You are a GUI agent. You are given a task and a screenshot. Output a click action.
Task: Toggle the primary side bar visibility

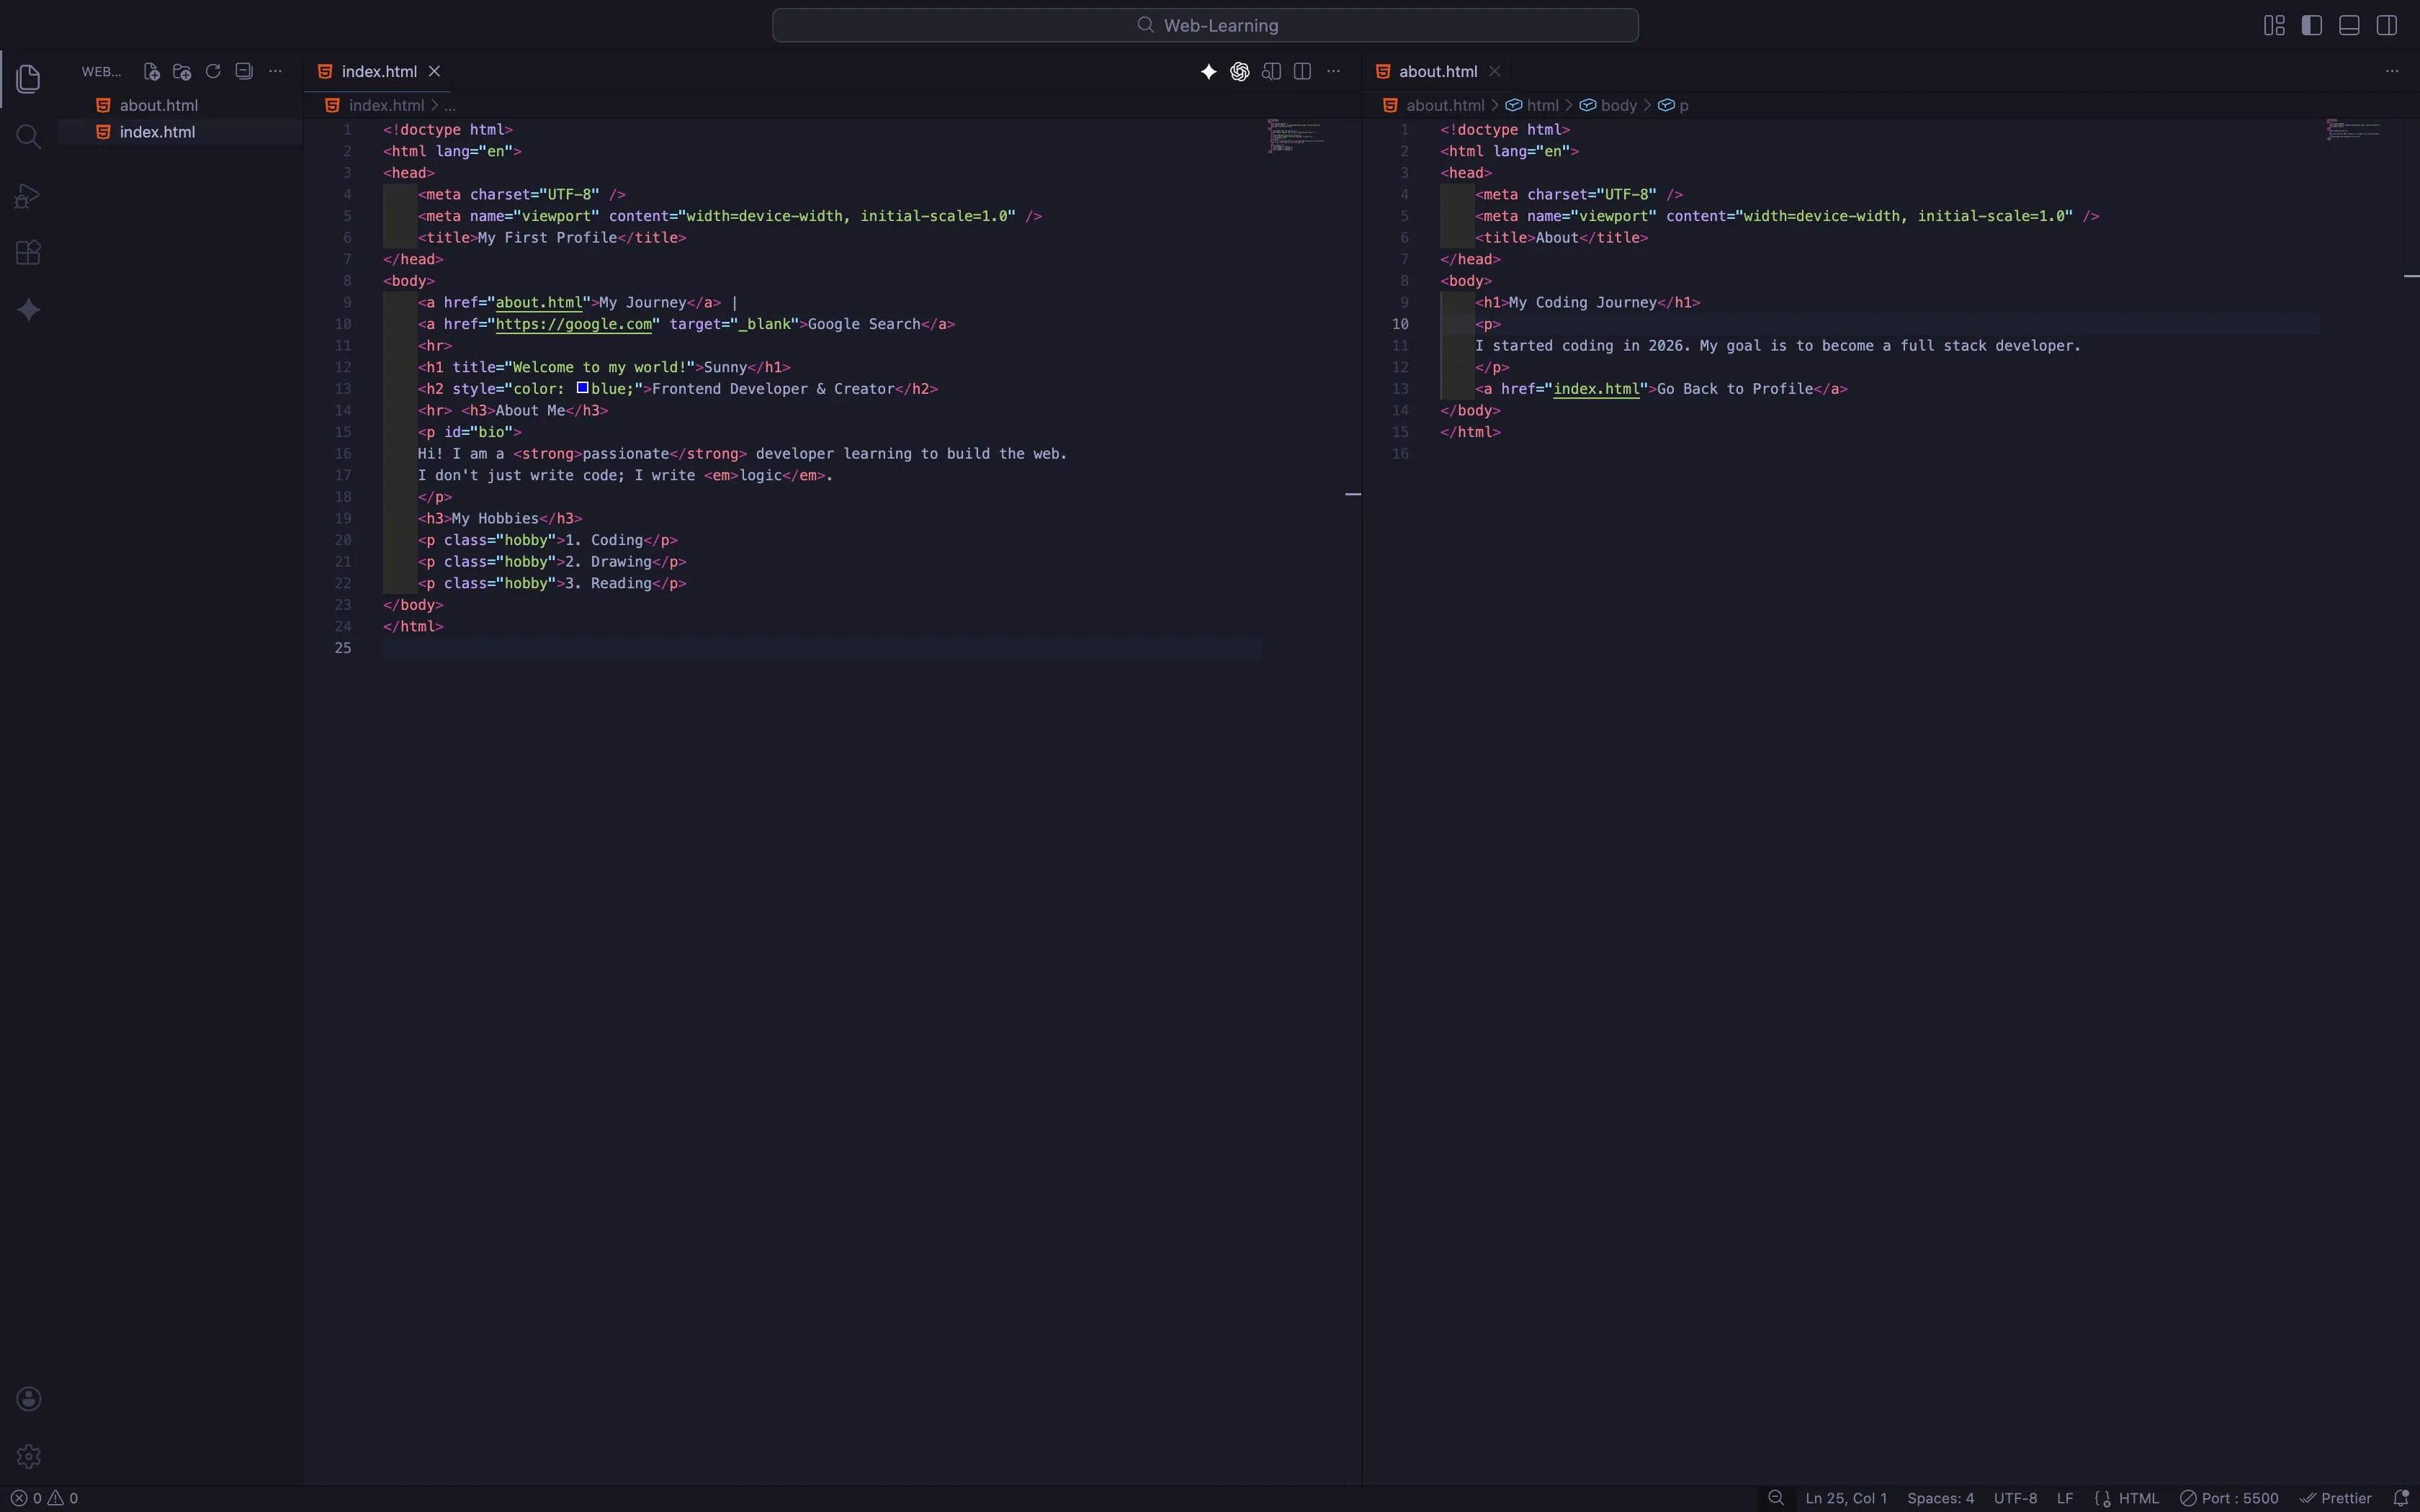click(x=2312, y=25)
